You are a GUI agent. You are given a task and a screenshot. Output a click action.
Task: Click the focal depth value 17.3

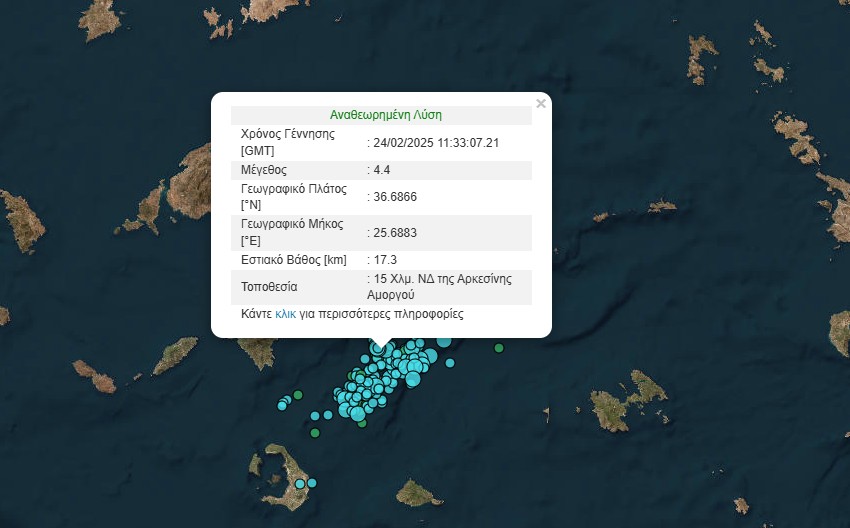coord(384,260)
